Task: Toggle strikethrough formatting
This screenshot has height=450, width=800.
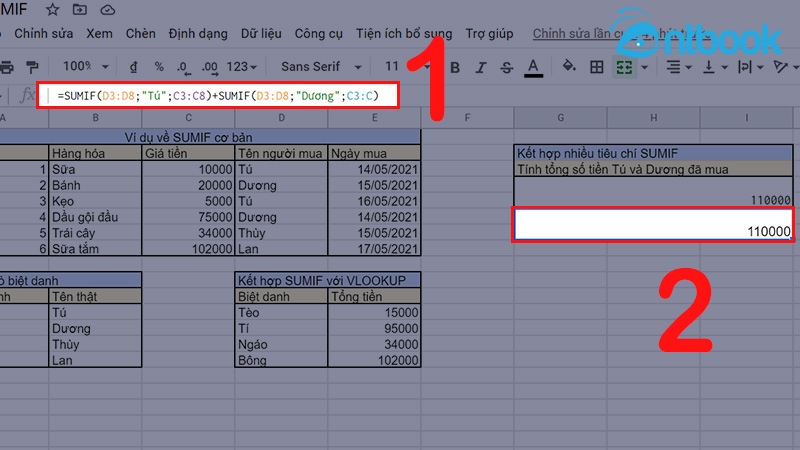Action: click(505, 68)
